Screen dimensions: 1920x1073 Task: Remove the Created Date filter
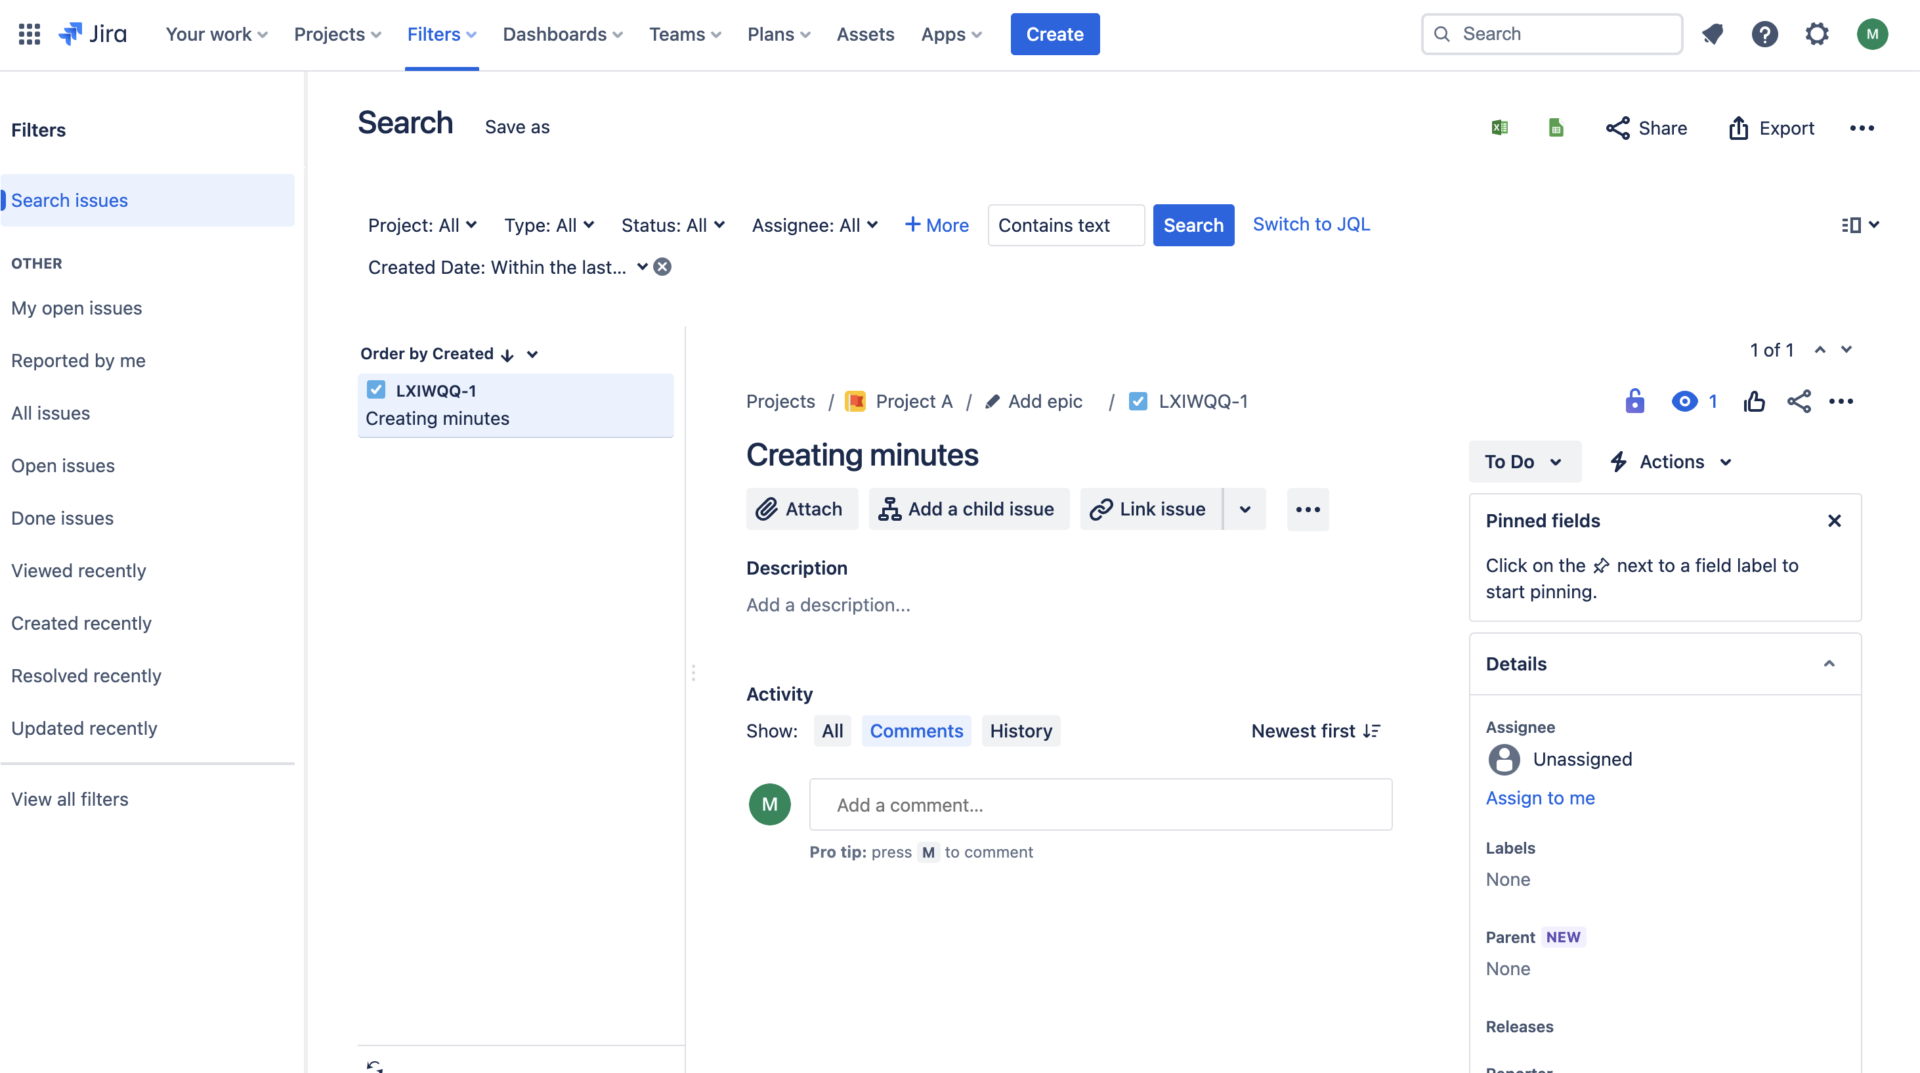pyautogui.click(x=662, y=267)
